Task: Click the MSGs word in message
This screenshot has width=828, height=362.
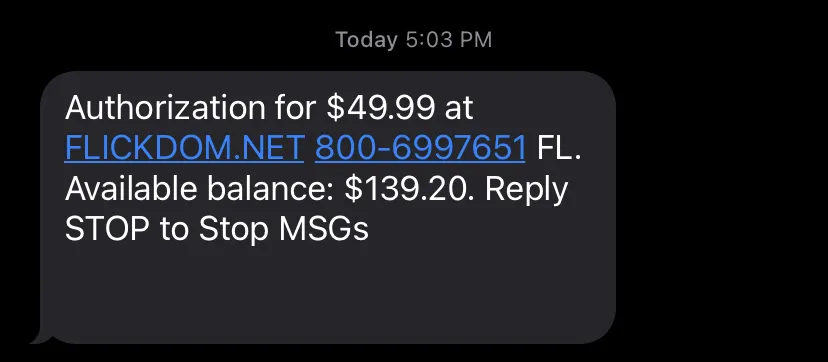Action: coord(324,230)
